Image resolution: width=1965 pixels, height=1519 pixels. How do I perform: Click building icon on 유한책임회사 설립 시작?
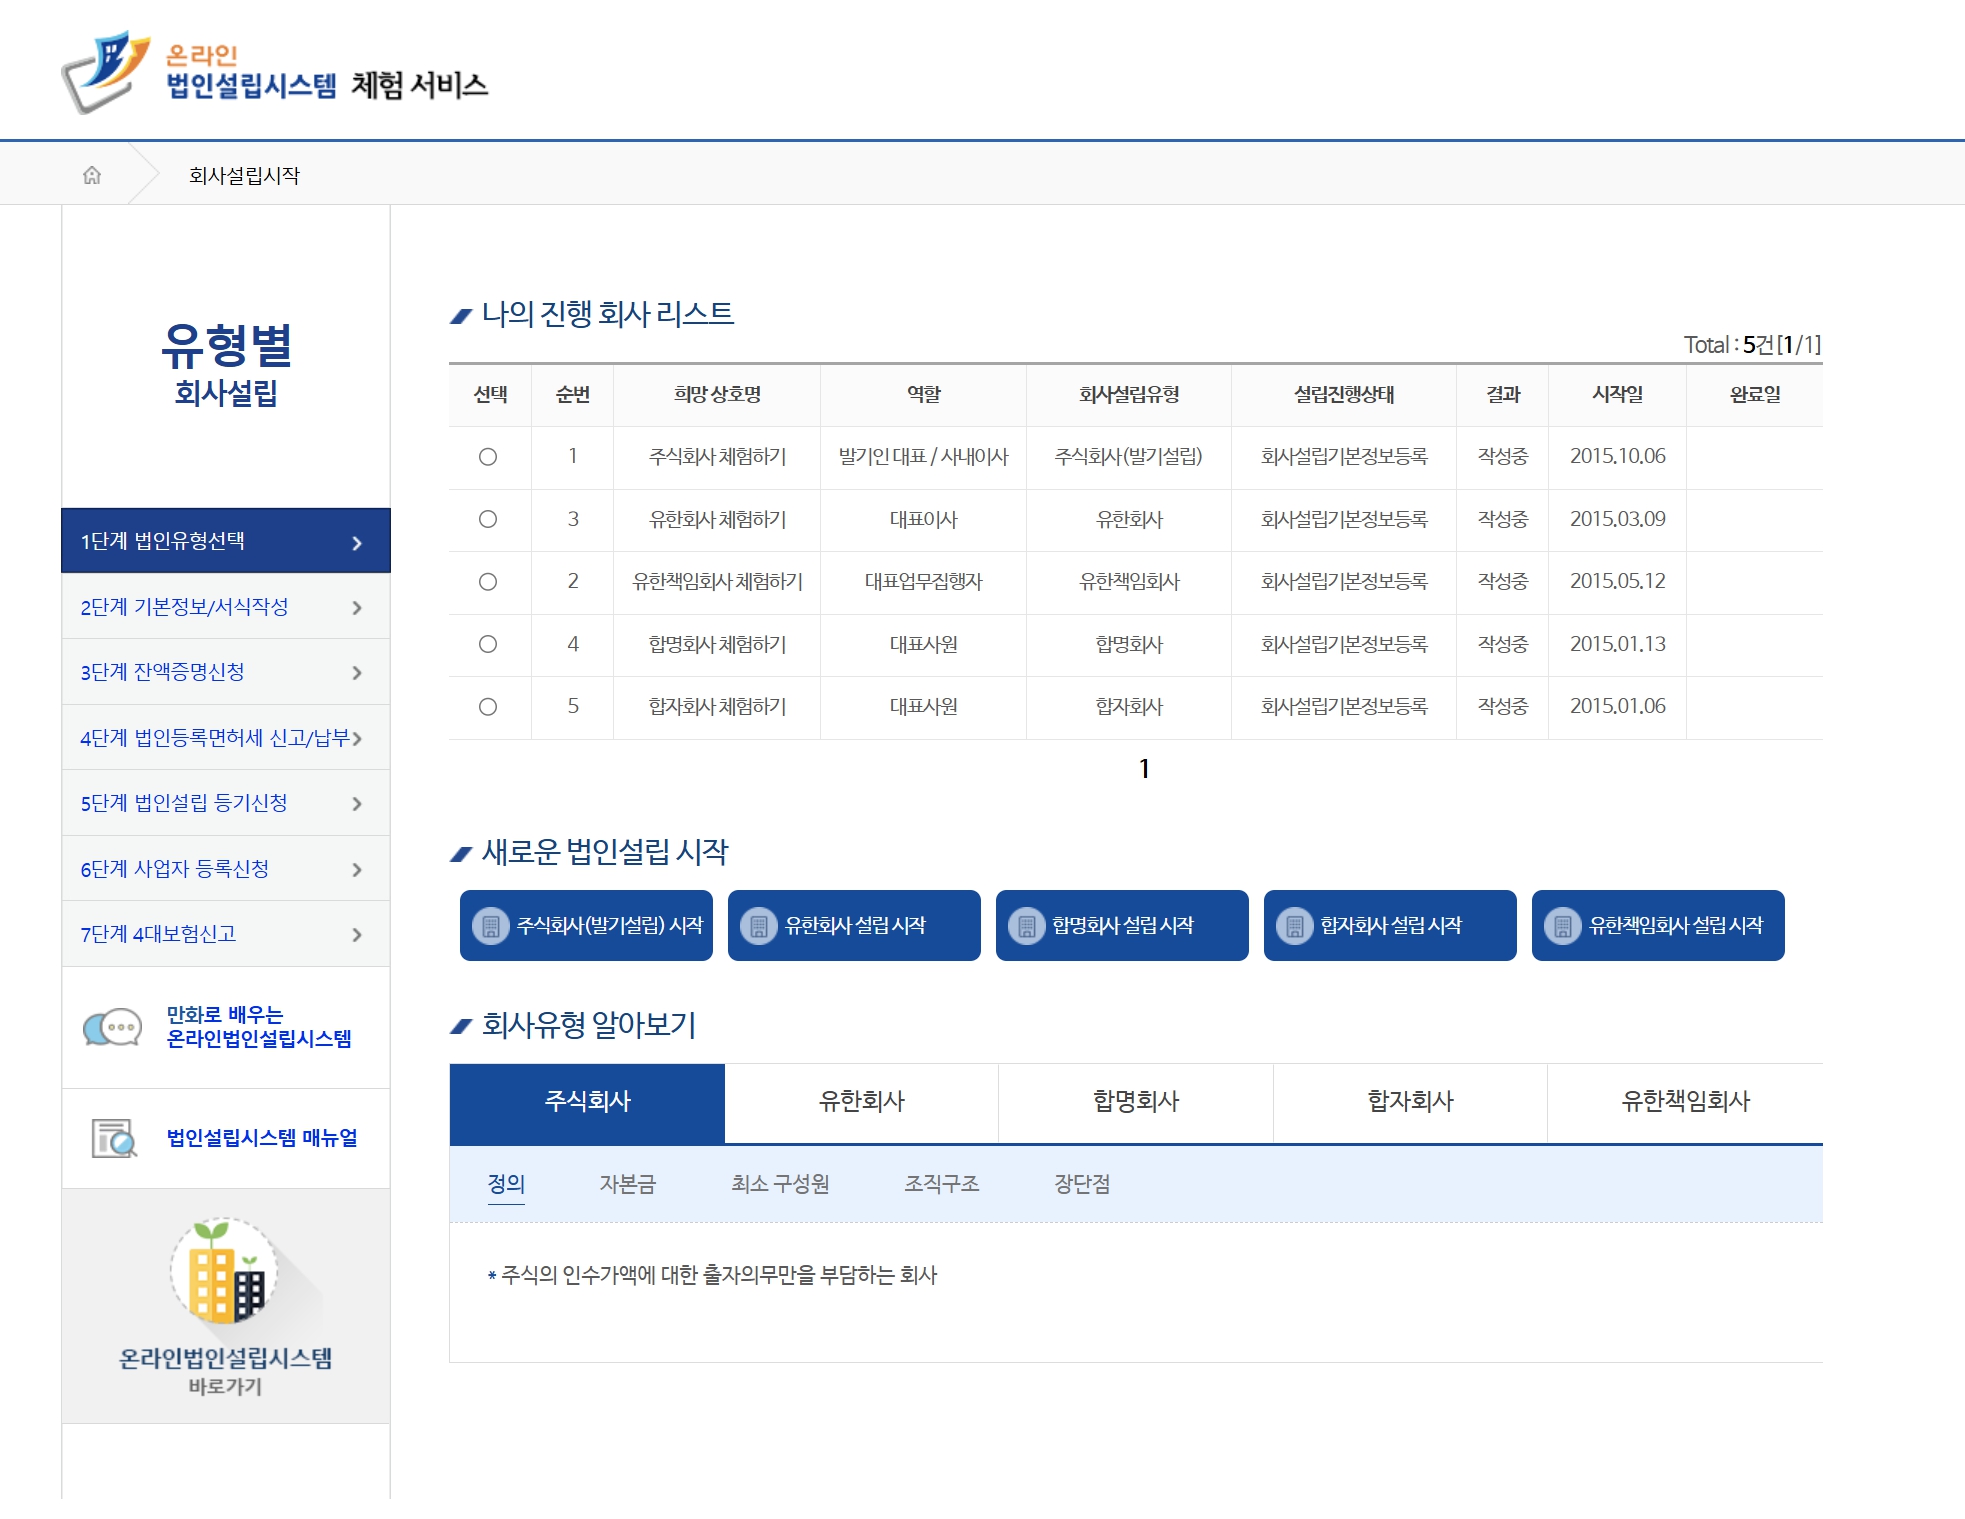1563,926
